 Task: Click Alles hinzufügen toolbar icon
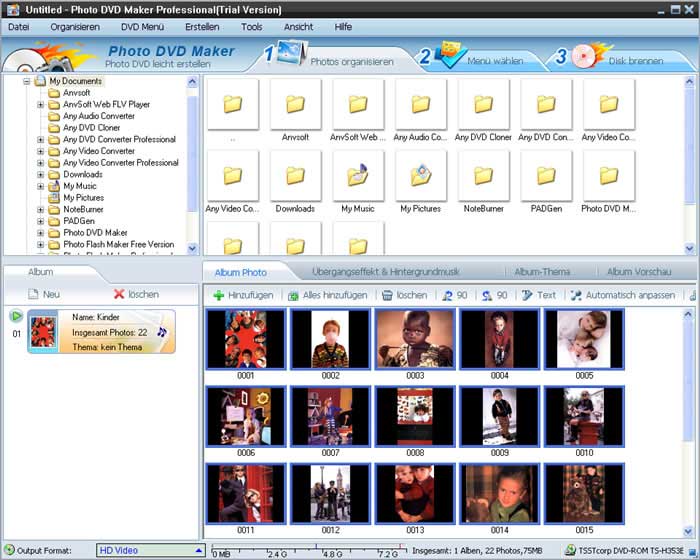pos(293,295)
